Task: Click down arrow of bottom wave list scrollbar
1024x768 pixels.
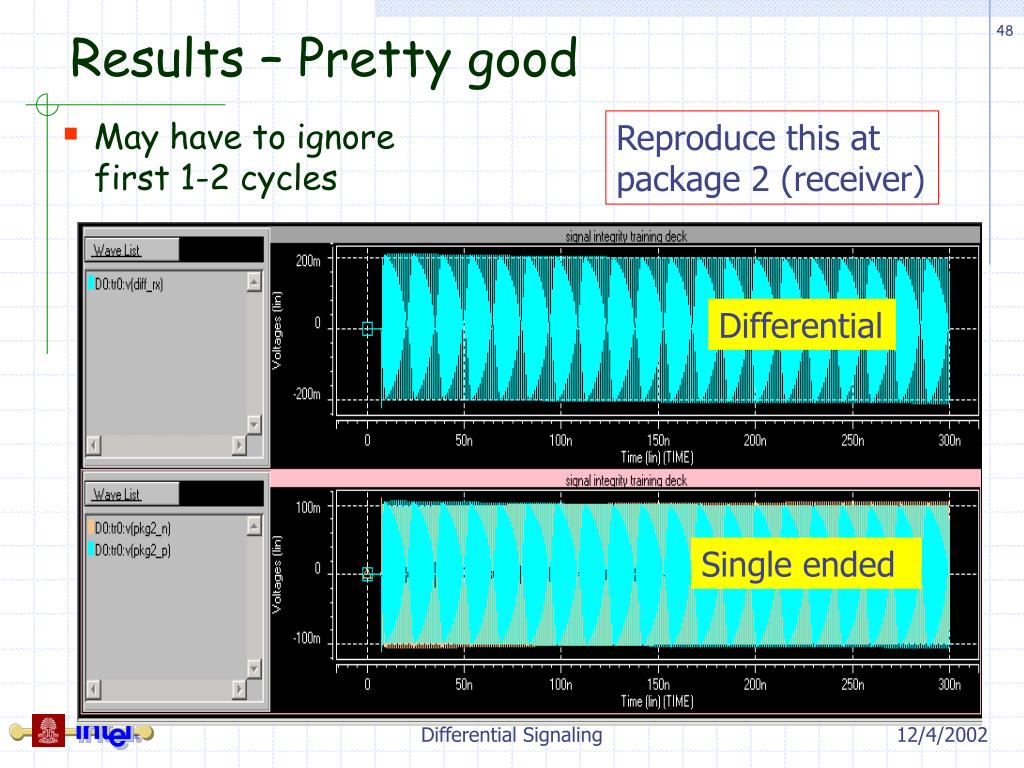Action: 254,668
